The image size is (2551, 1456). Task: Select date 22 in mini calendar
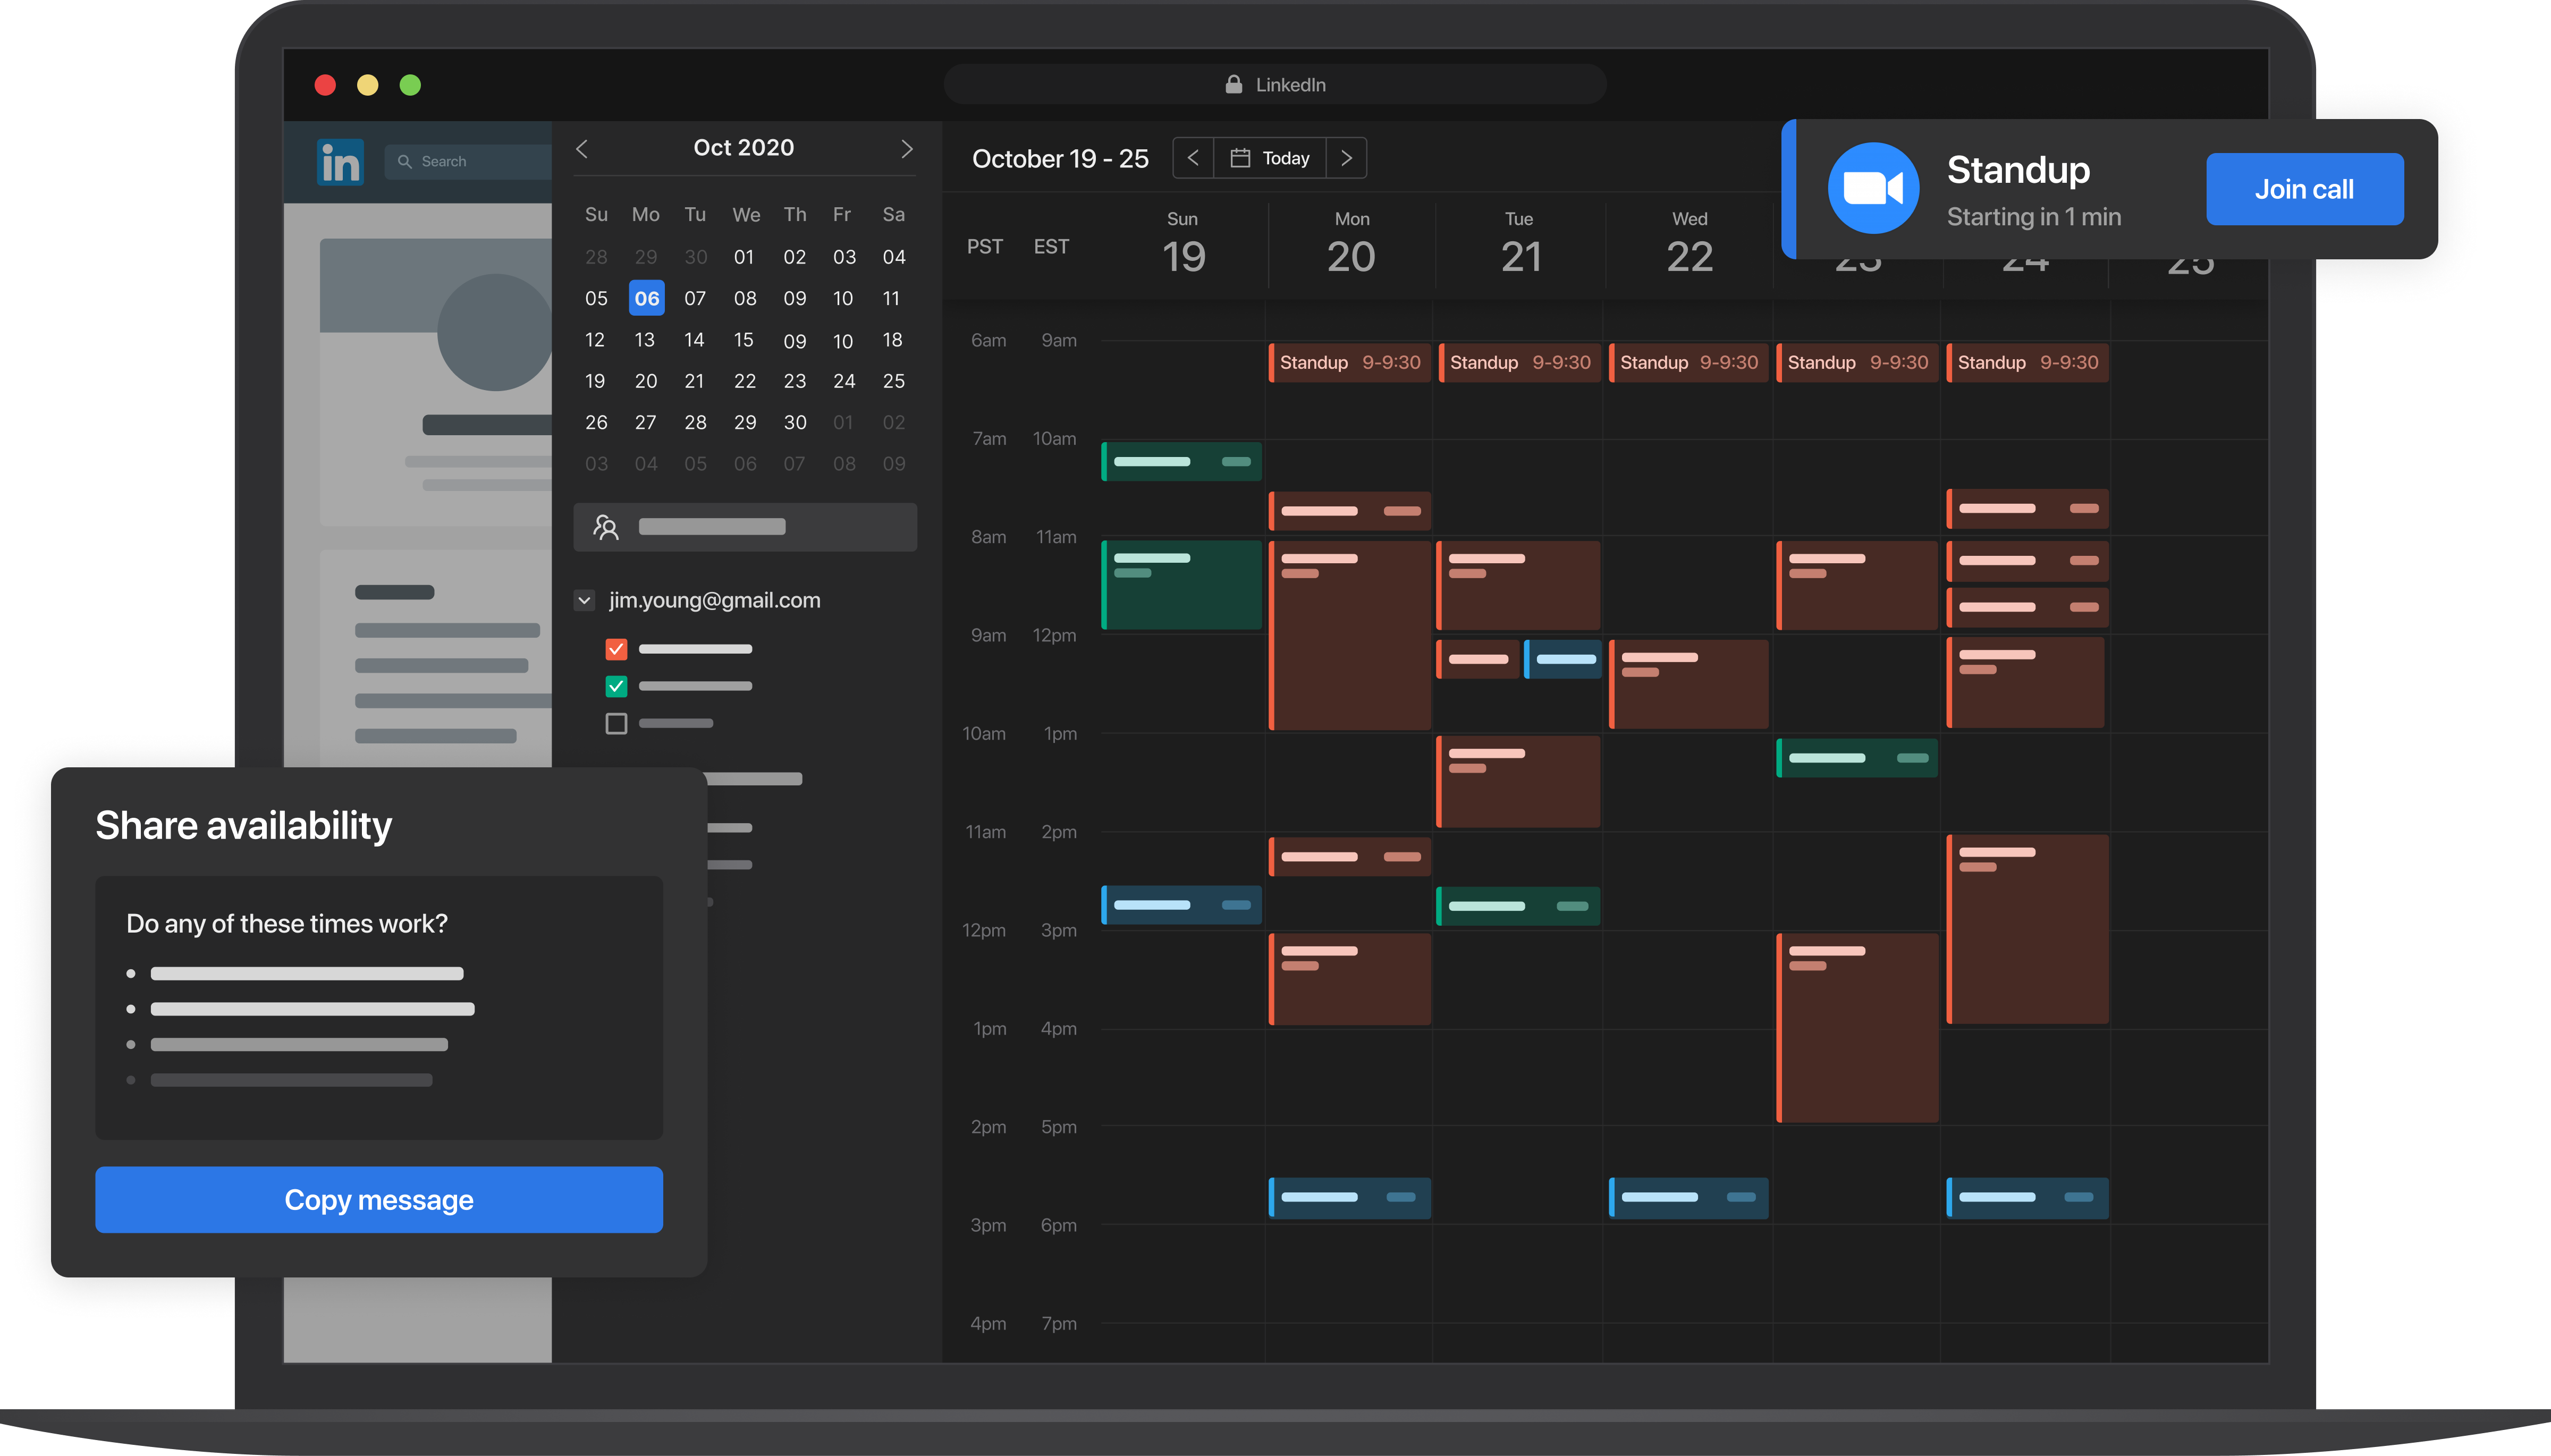coord(745,381)
